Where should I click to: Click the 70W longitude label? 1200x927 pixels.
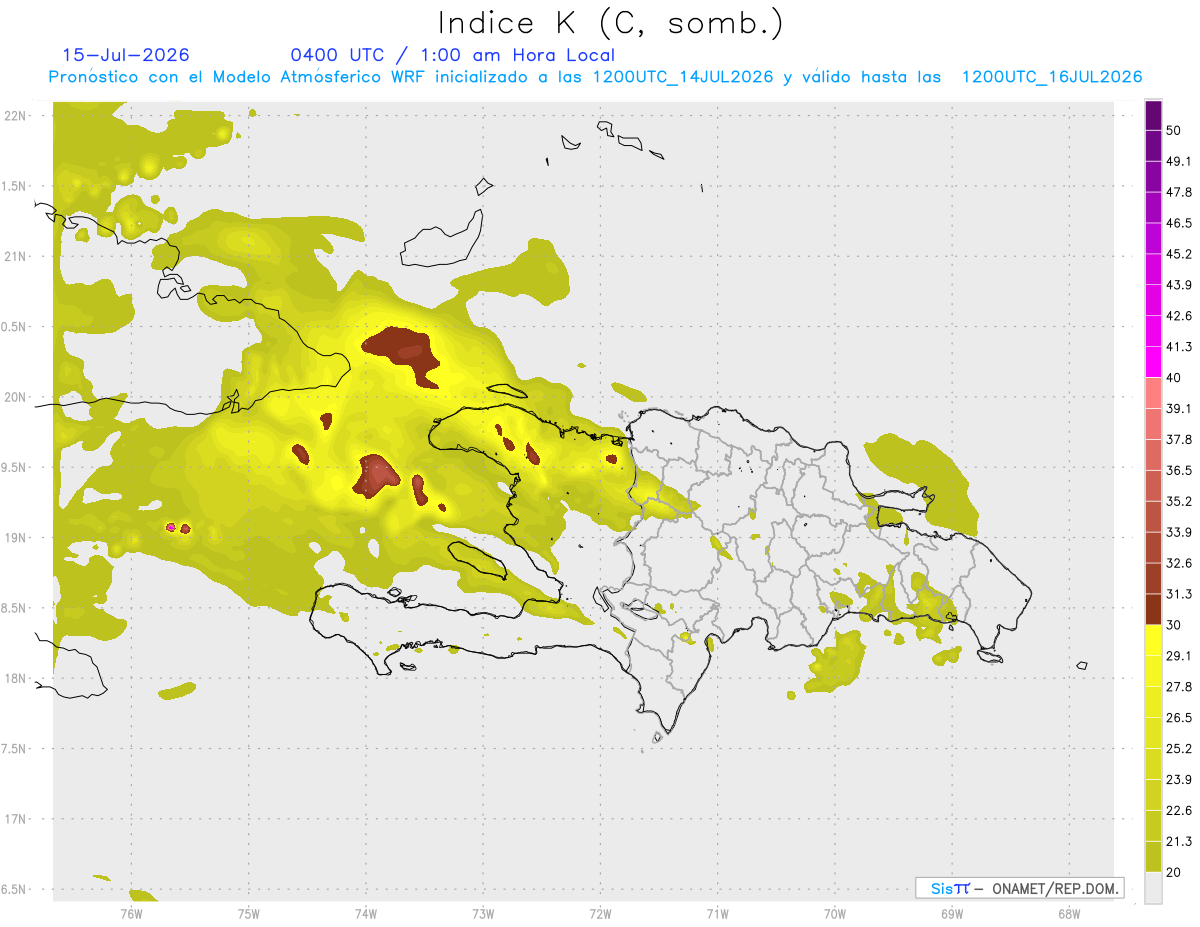pyautogui.click(x=834, y=913)
